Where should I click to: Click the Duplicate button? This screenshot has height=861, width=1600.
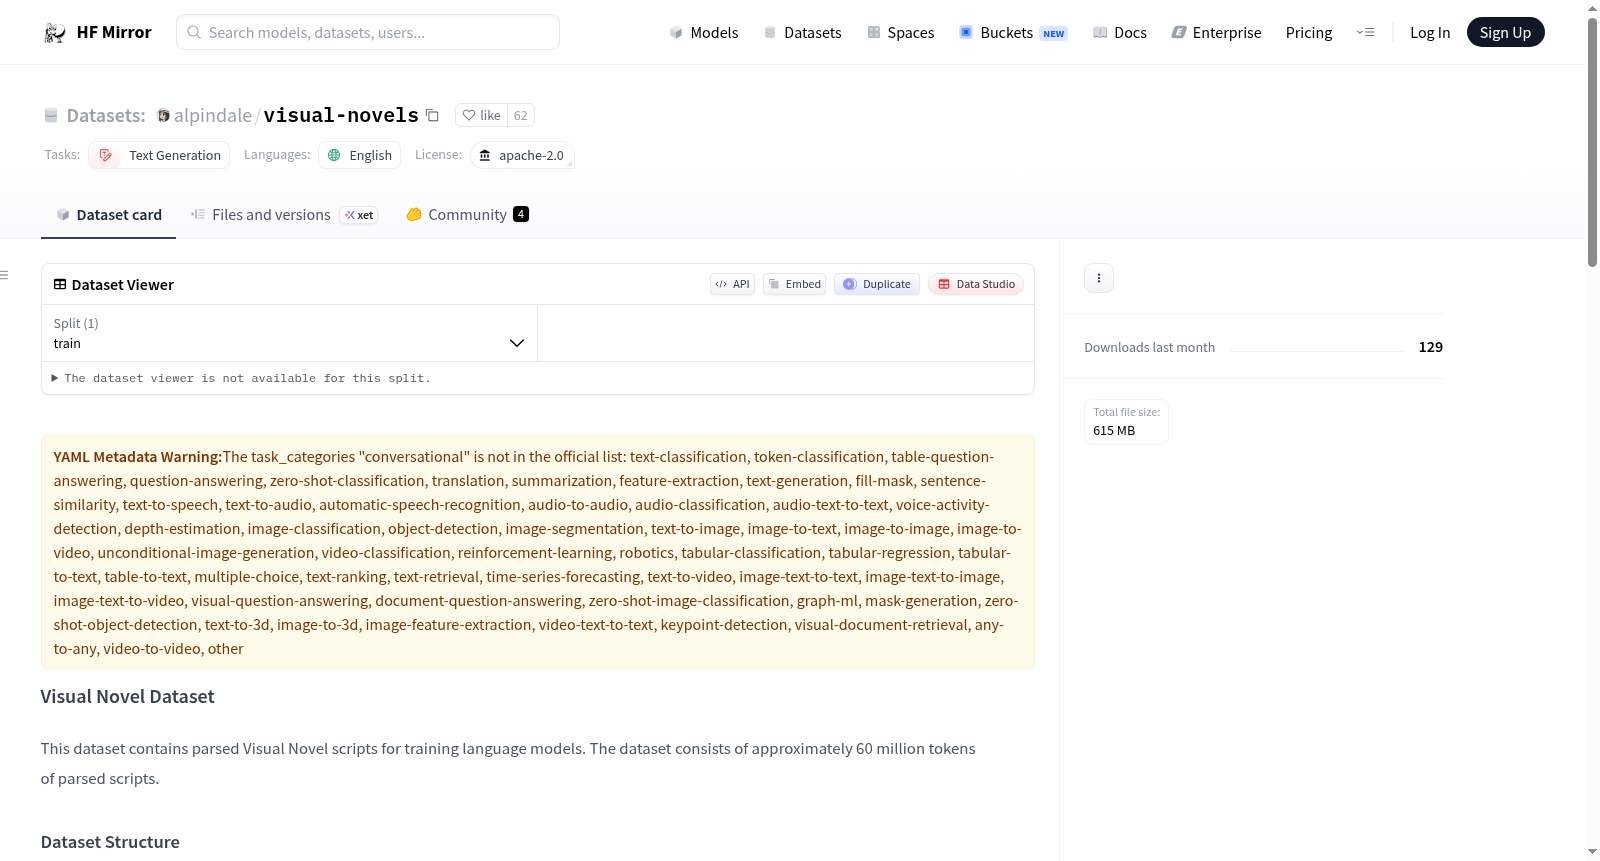click(877, 284)
